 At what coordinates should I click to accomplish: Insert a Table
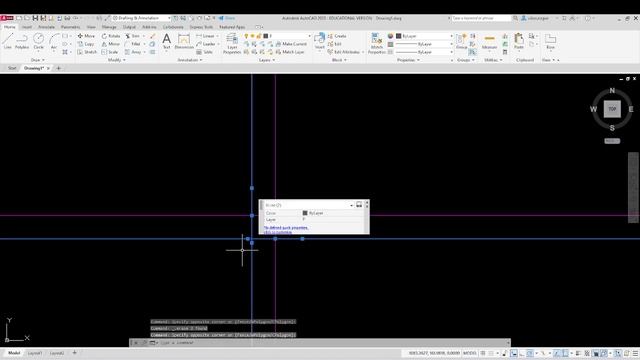point(204,52)
